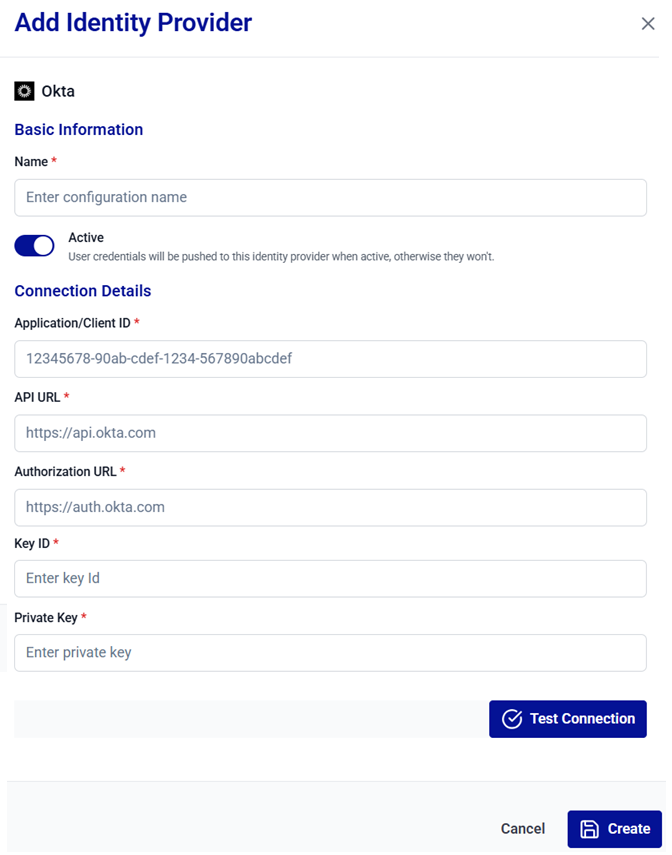
Task: Click the Active label text
Action: tap(86, 238)
